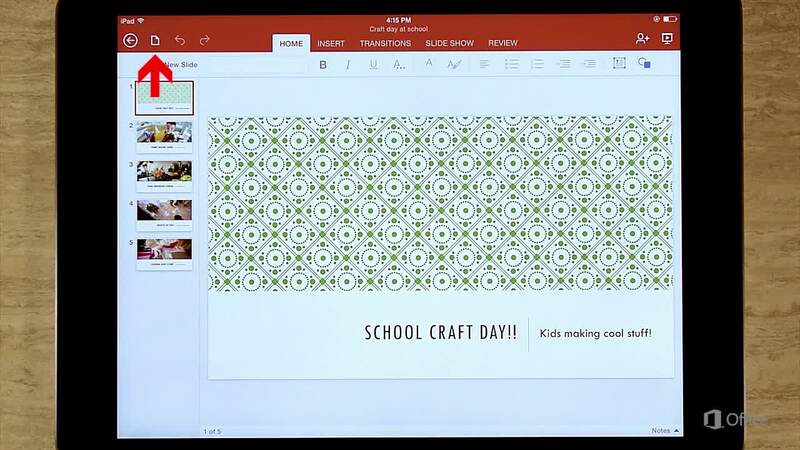Start the slideshow presentation
The image size is (800, 450).
click(668, 39)
